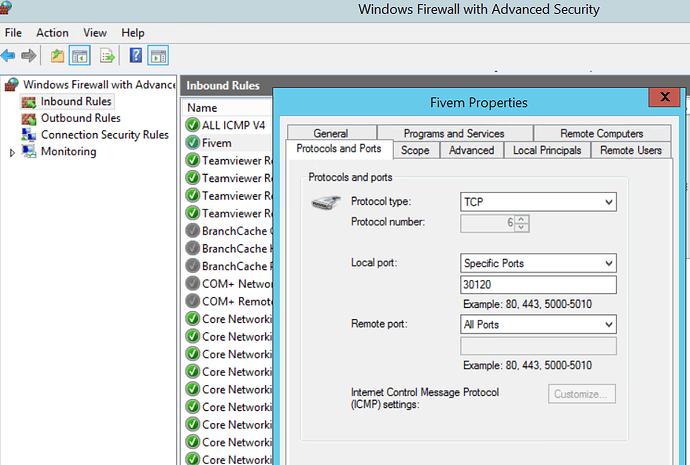Expand the Monitoring node arrow

point(12,153)
